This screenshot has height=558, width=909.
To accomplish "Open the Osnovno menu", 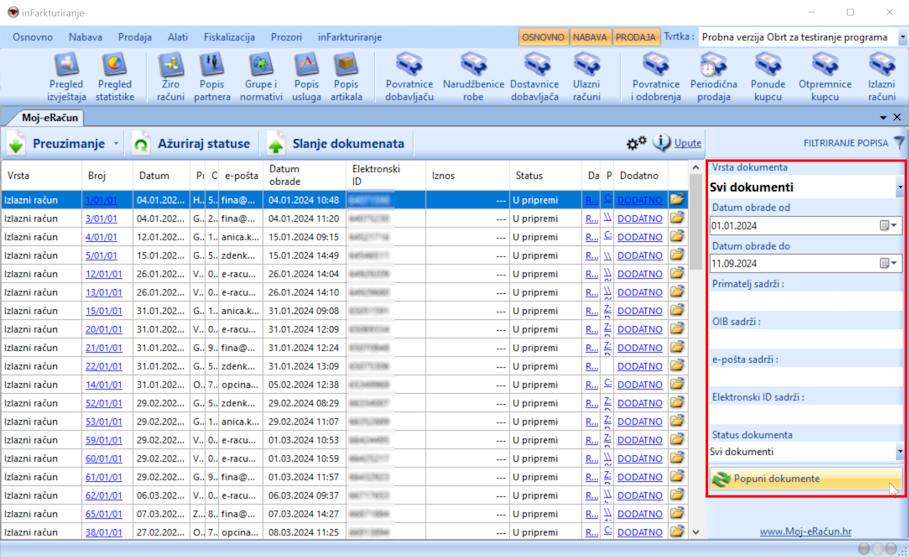I will 32,37.
